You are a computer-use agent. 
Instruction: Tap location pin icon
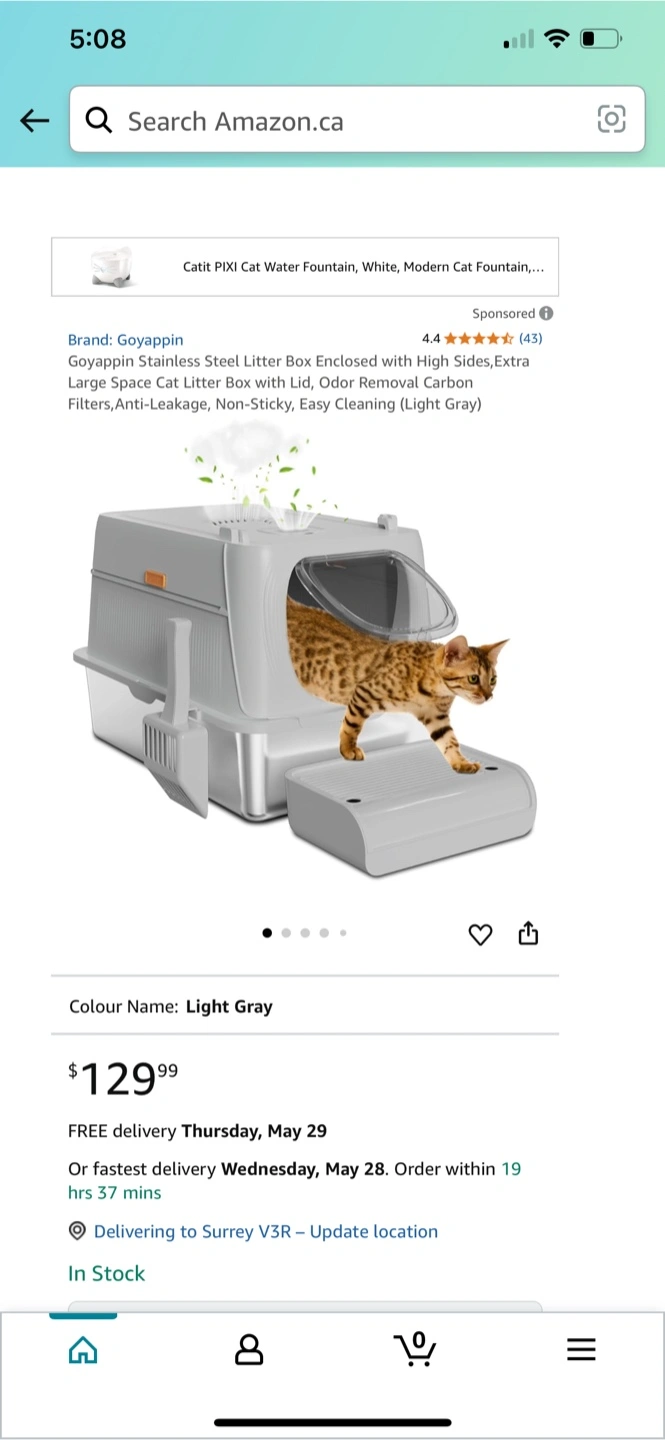(x=77, y=1231)
